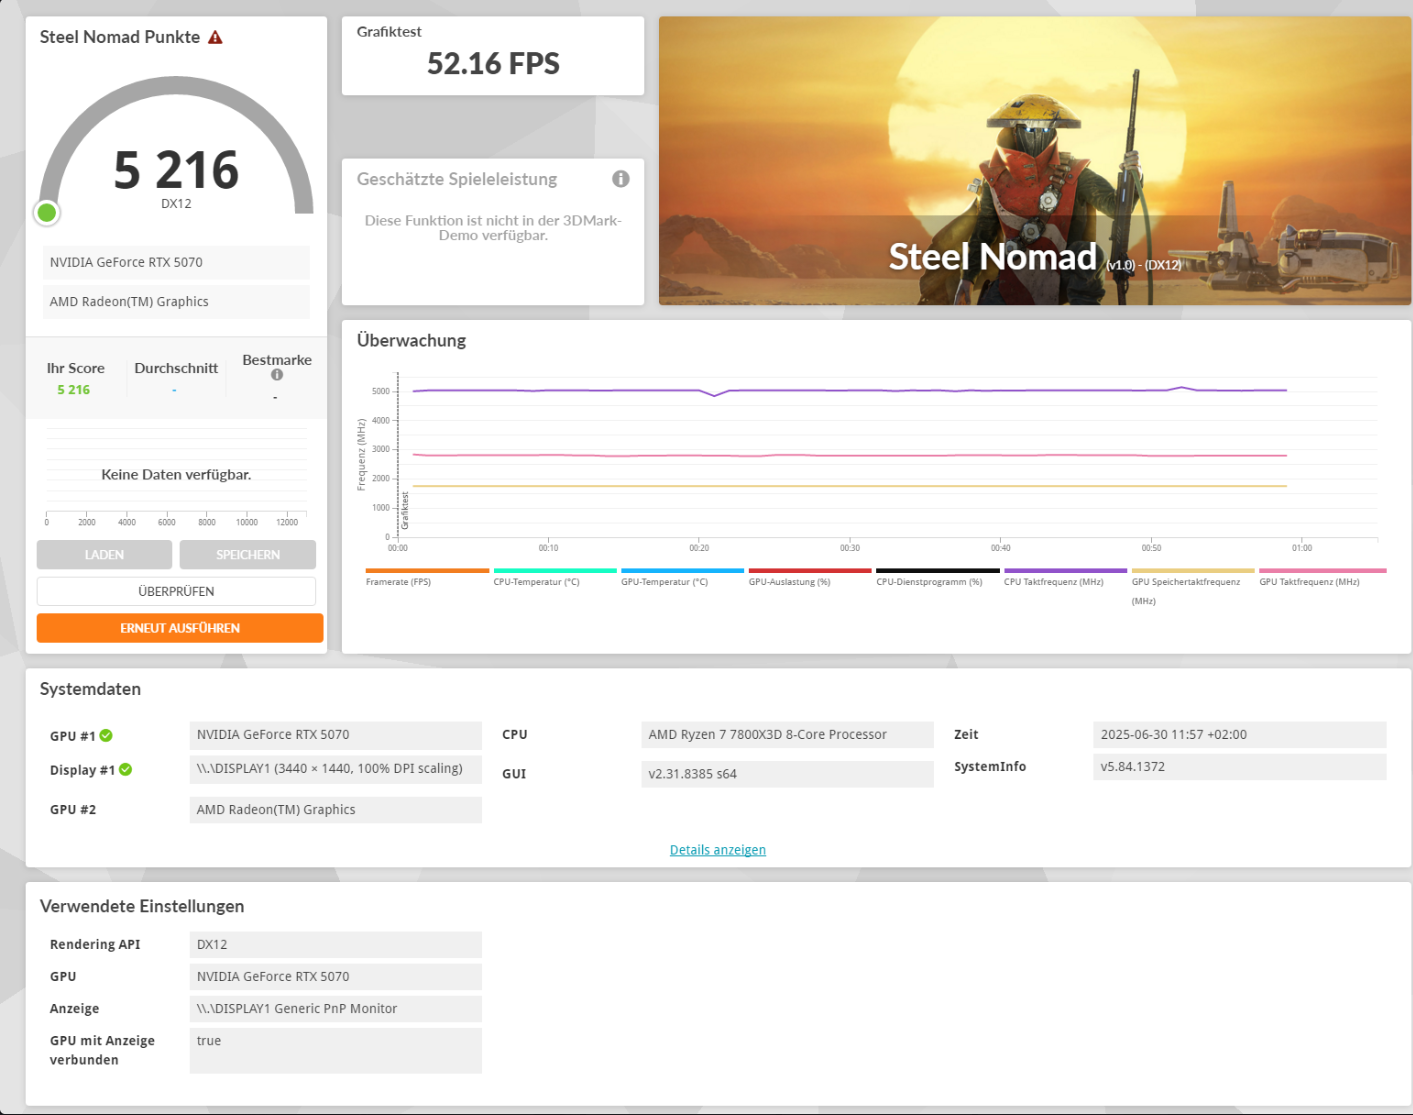1413x1115 pixels.
Task: Click the Zeit value 2025-06-30 11:57 +02:00
Action: pyautogui.click(x=1240, y=735)
